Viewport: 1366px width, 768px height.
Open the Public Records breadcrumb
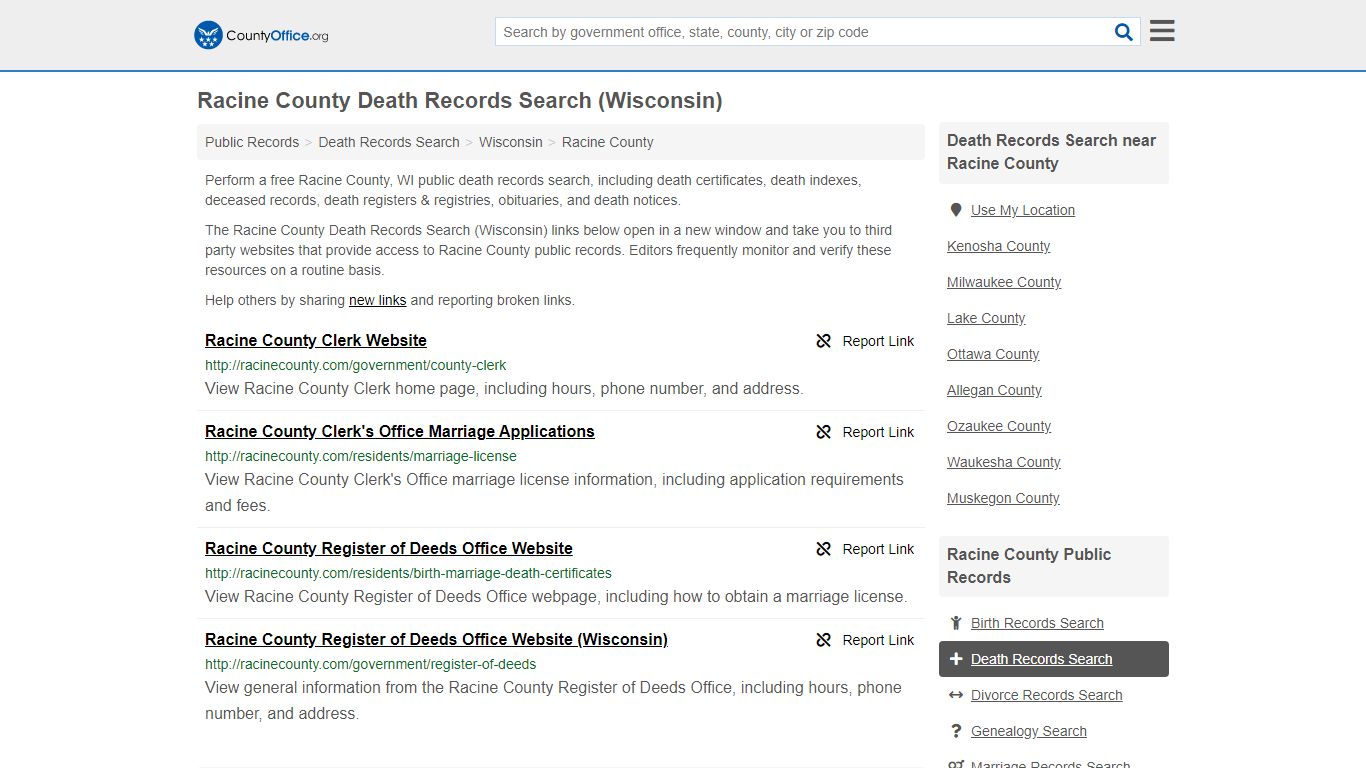[x=252, y=142]
